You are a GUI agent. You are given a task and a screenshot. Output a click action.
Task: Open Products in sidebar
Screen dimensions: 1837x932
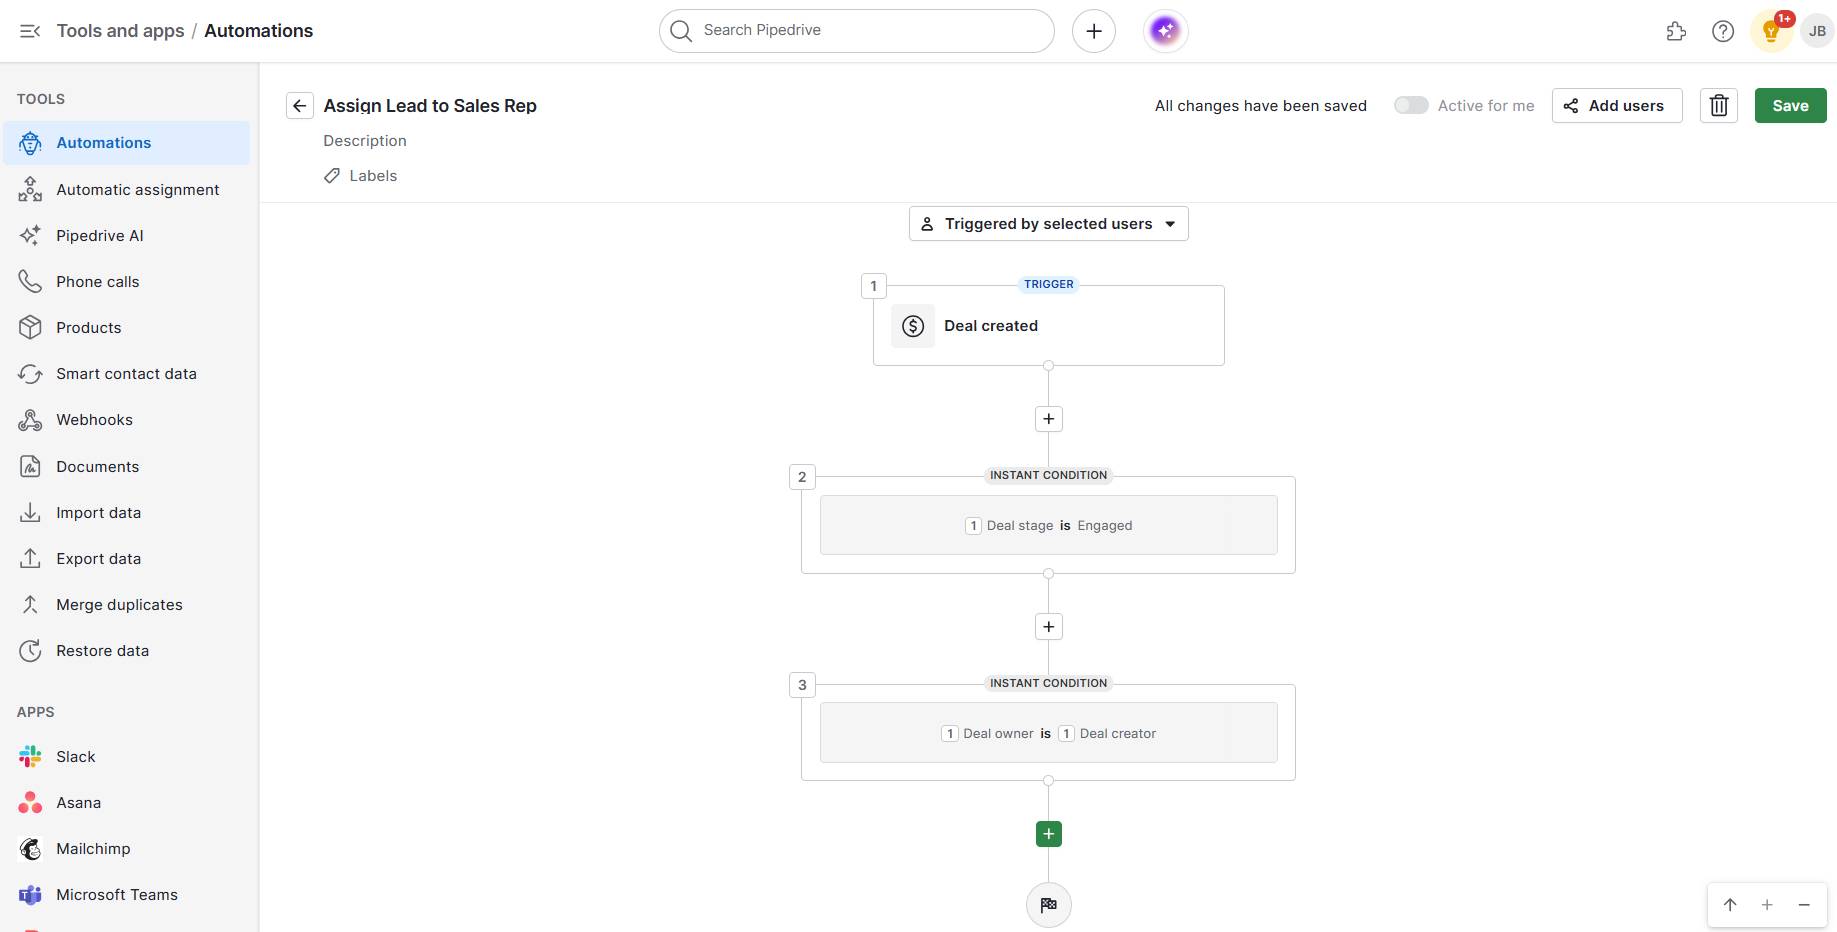click(x=127, y=328)
